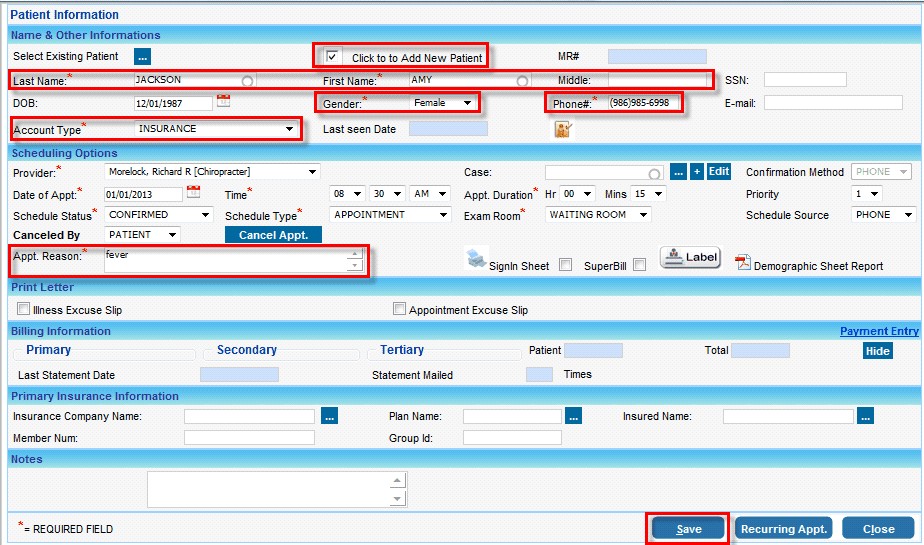The height and width of the screenshot is (545, 924).
Task: Click the Save button
Action: pyautogui.click(x=688, y=528)
